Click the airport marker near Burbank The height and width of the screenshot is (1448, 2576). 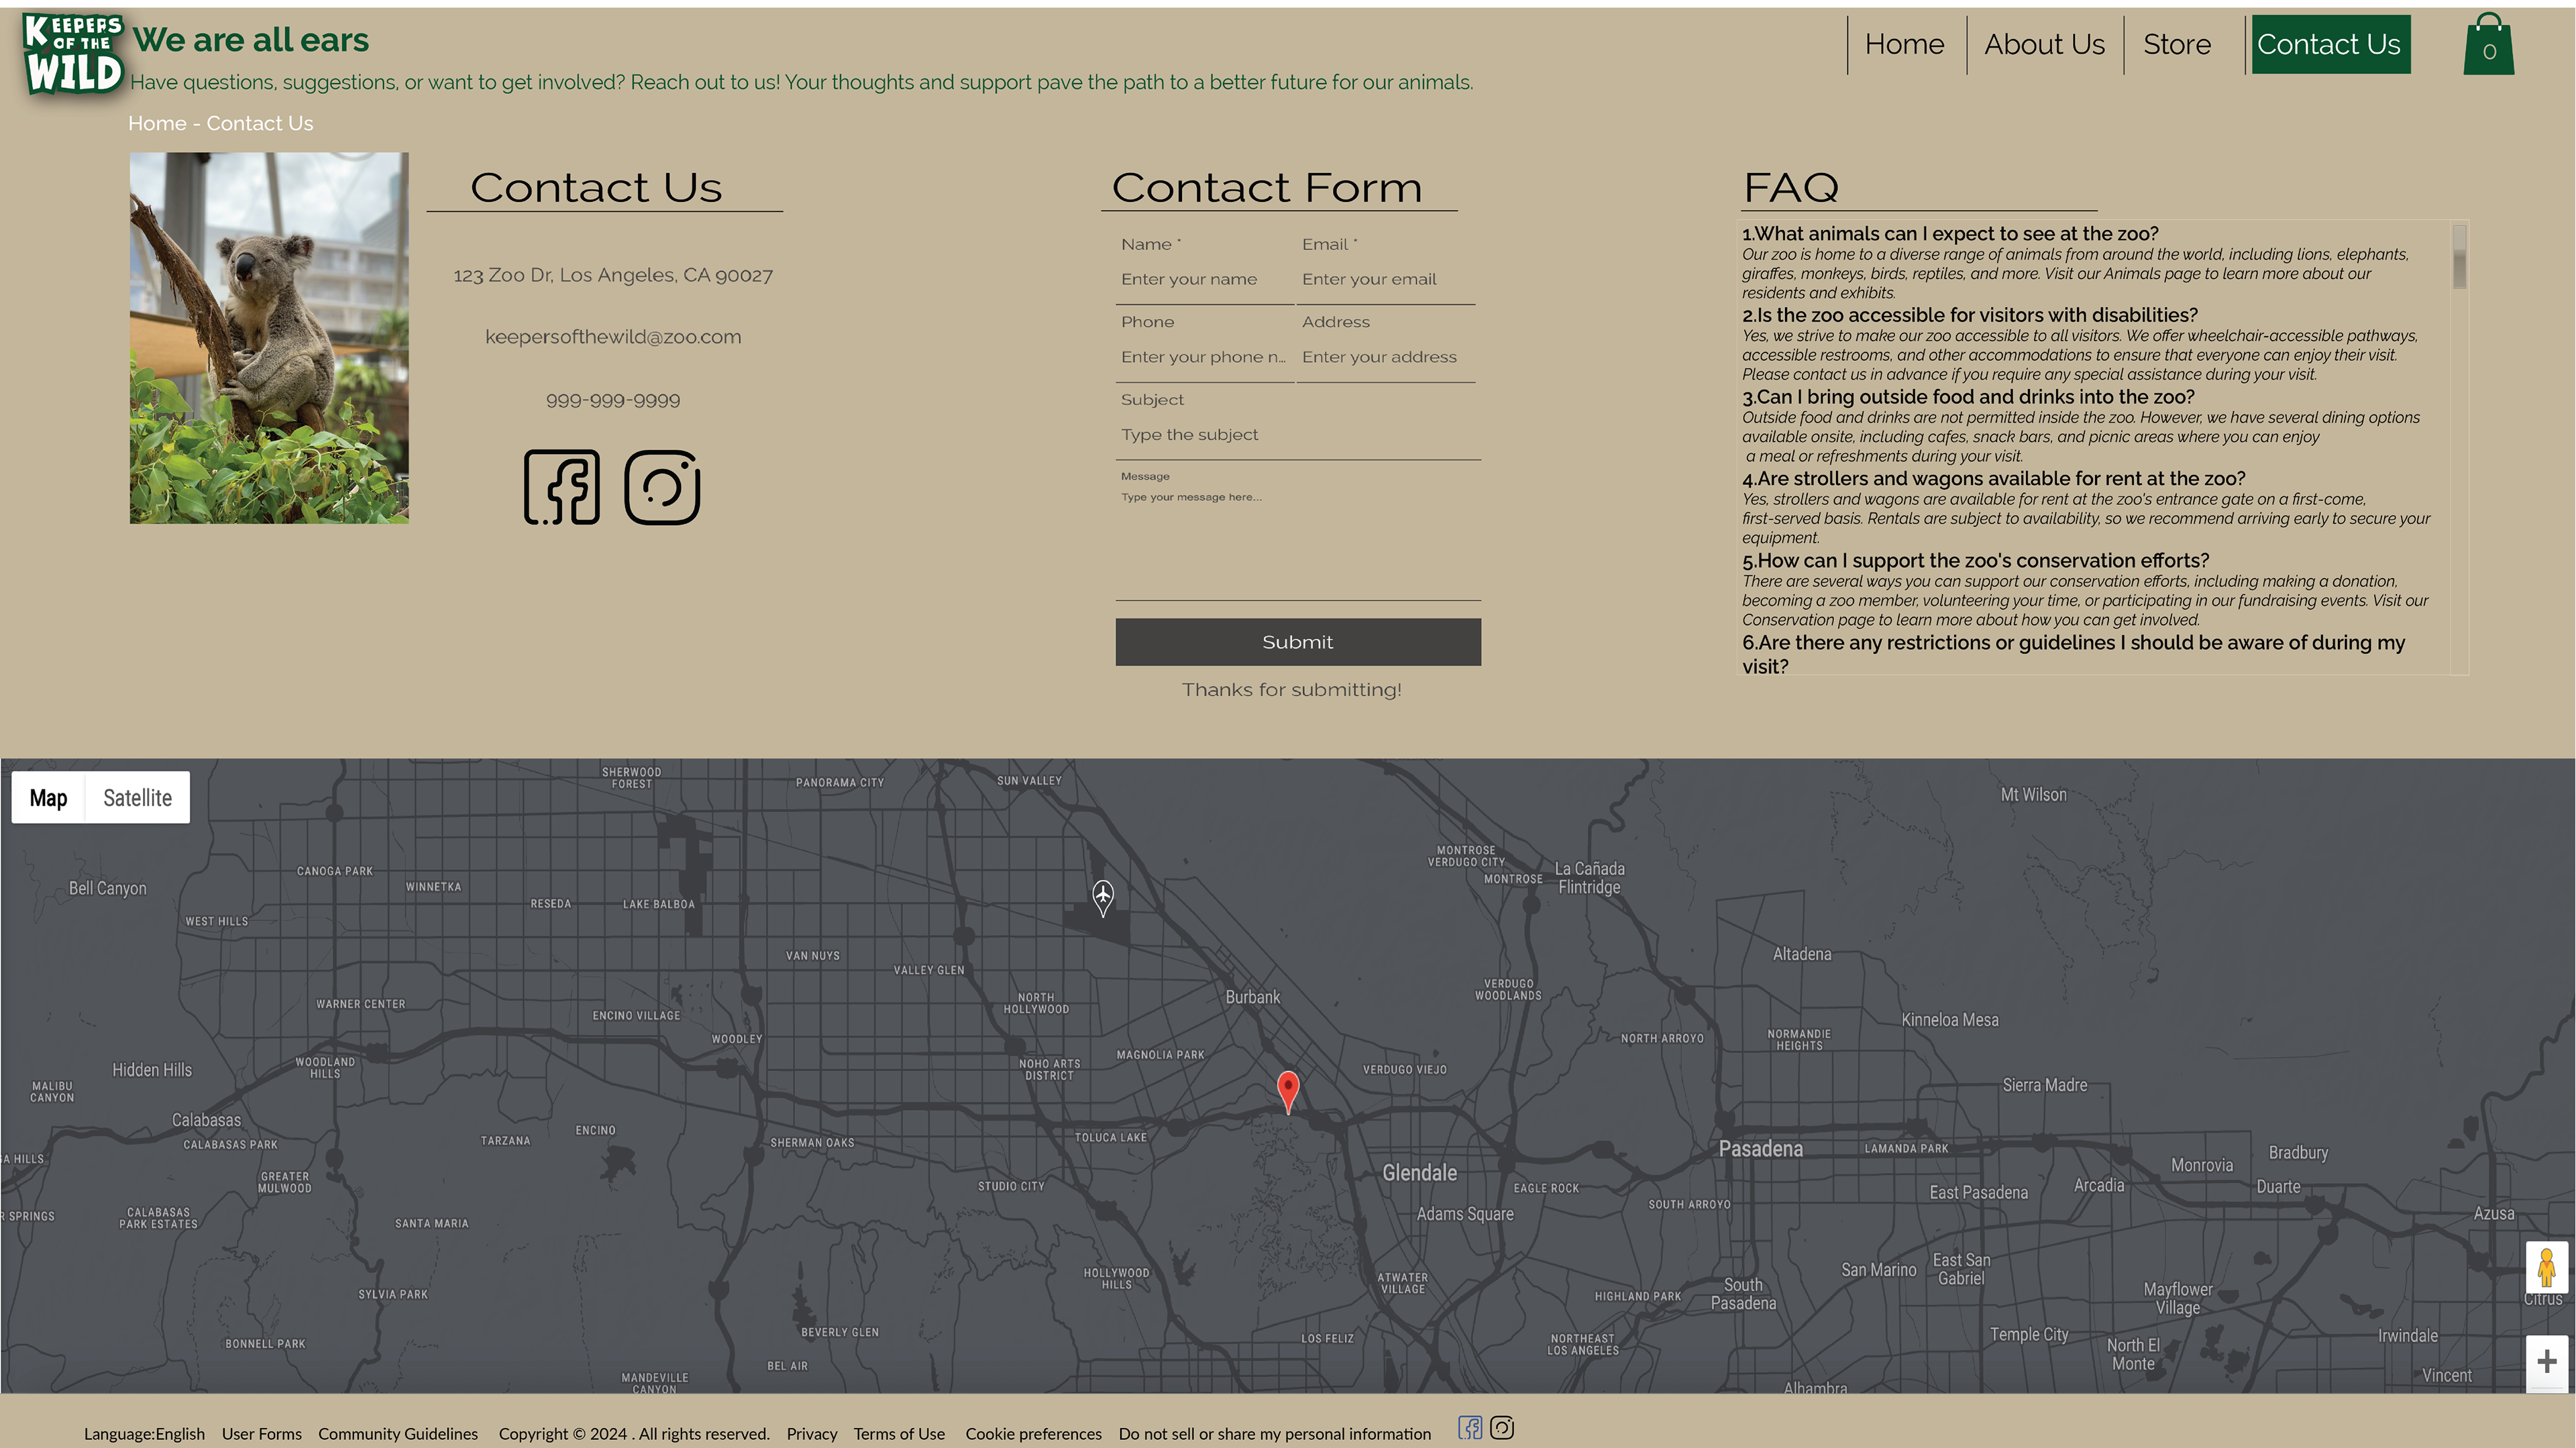1103,896
